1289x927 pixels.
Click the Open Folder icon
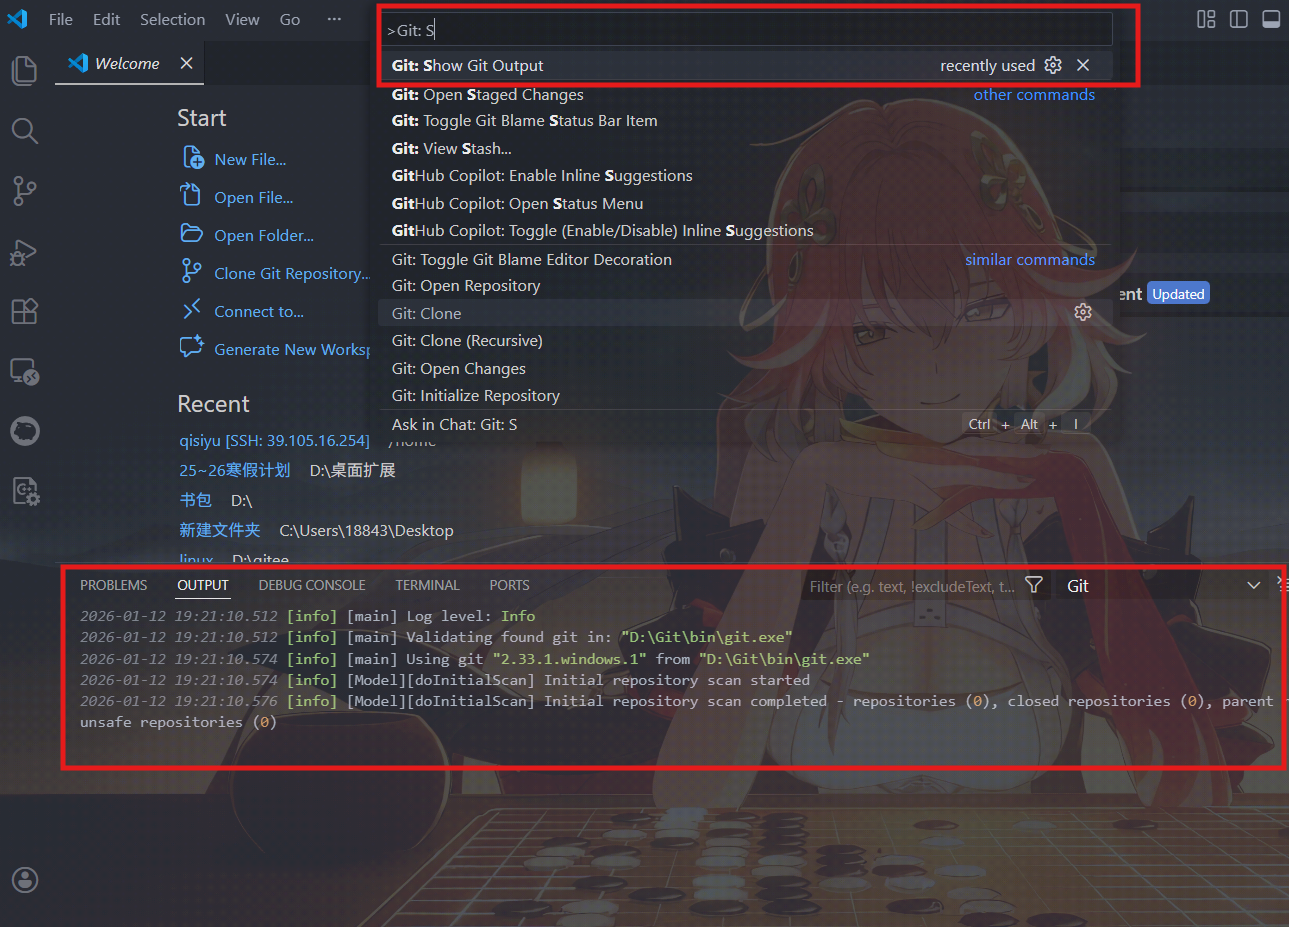click(x=191, y=234)
